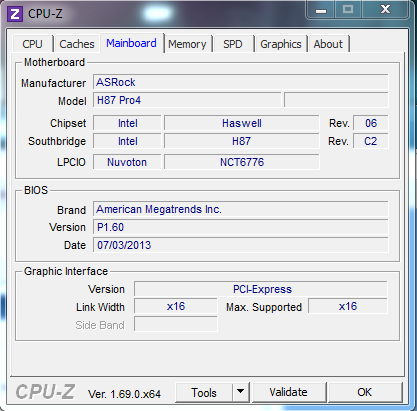Image resolution: width=417 pixels, height=411 pixels.
Task: Click the Ver. 1.69.0.x64 version text
Action: point(124,394)
